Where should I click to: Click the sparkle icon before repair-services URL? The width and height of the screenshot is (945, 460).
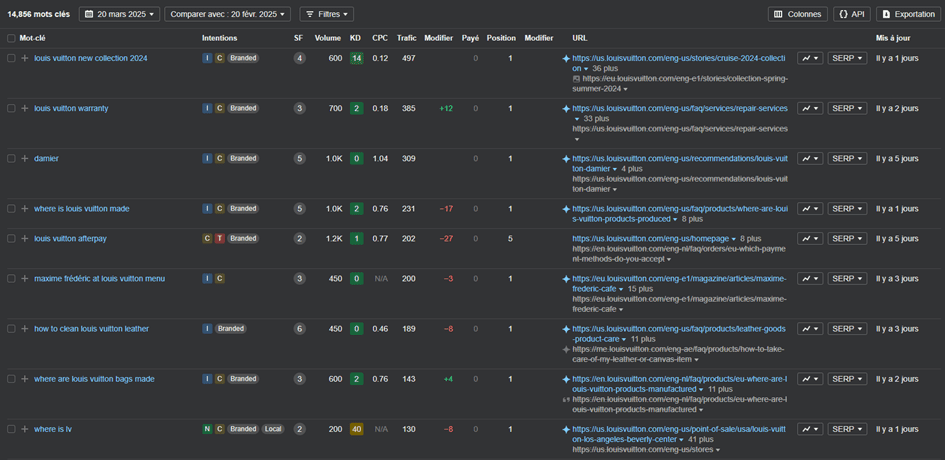click(566, 109)
